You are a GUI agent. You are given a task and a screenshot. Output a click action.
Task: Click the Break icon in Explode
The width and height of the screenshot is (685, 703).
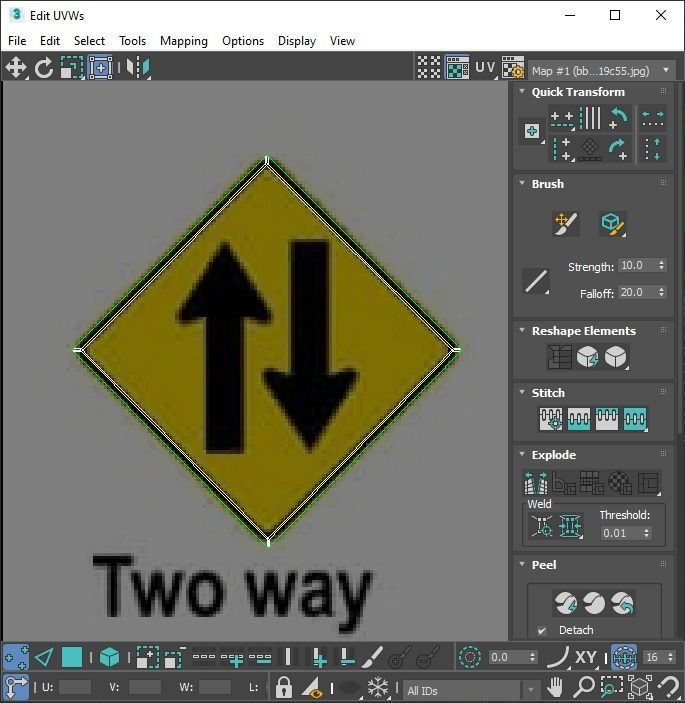point(536,483)
